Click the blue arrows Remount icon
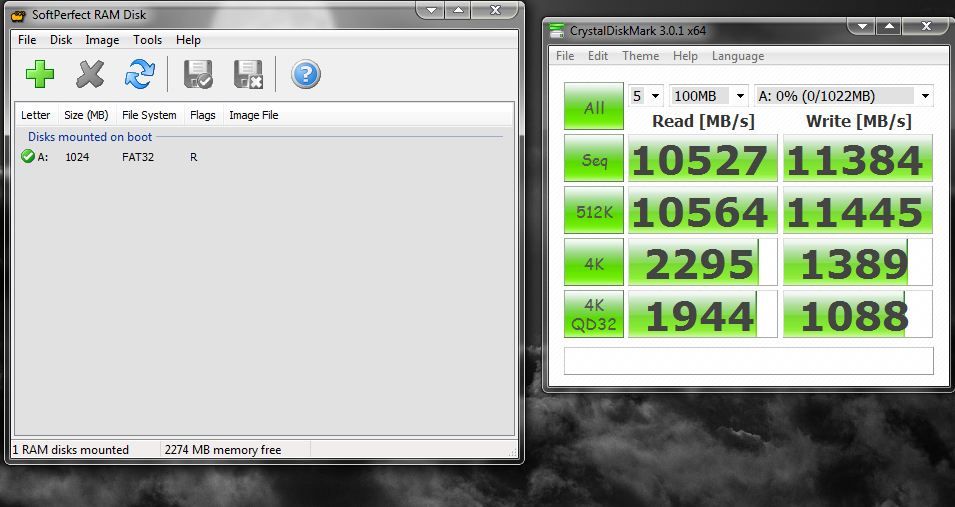The width and height of the screenshot is (955, 507). [x=140, y=74]
